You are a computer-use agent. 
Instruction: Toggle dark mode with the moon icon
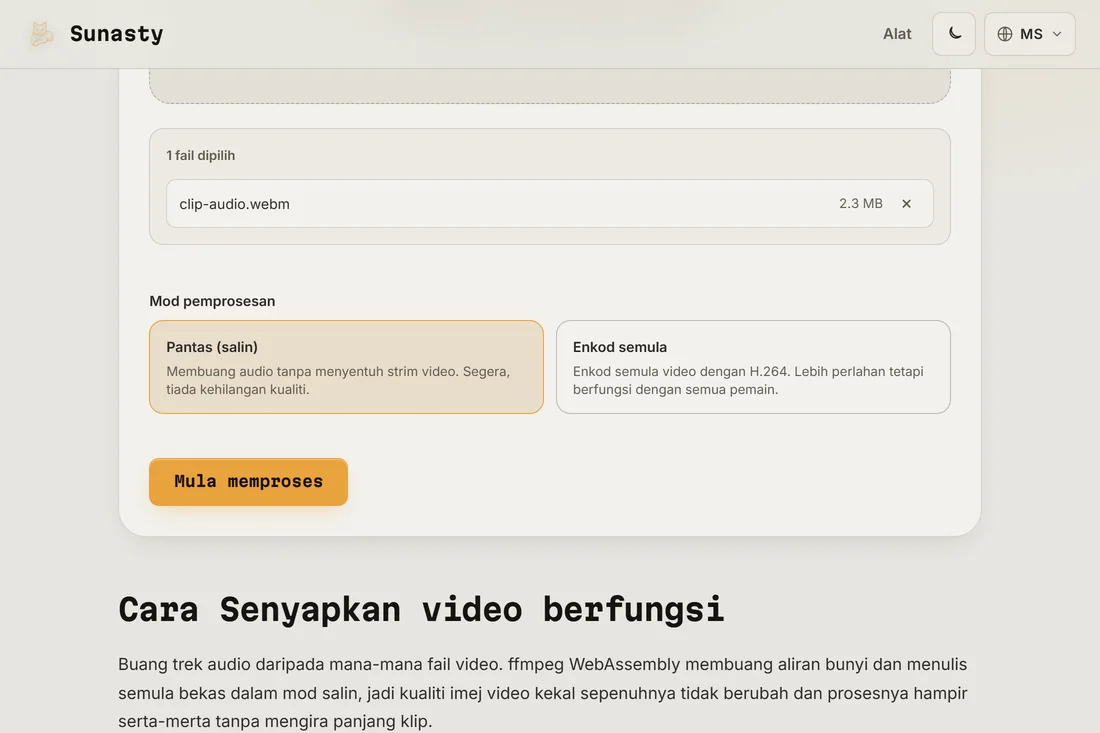tap(953, 34)
